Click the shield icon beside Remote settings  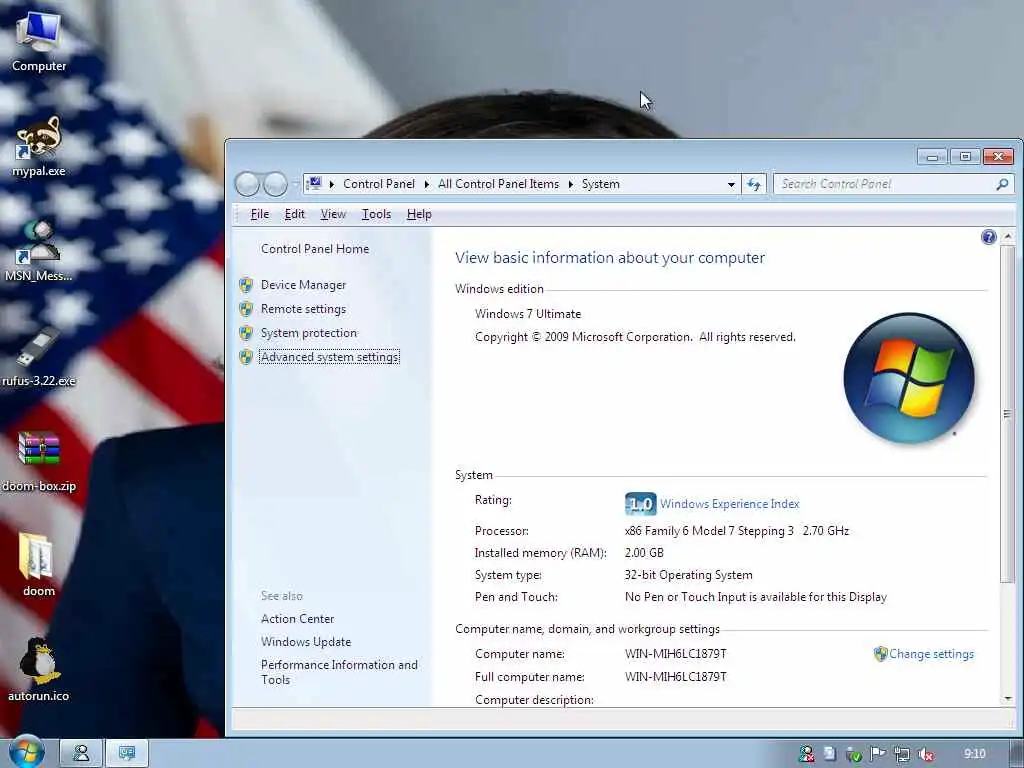pos(246,309)
